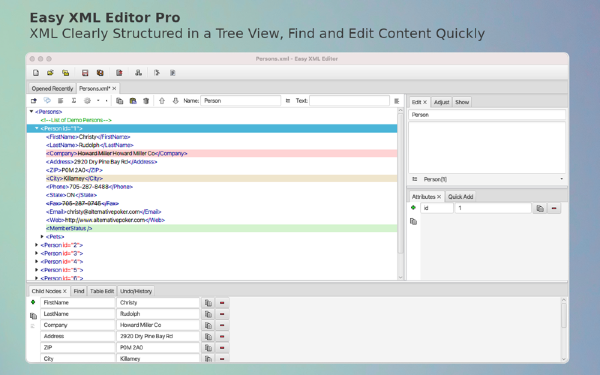The width and height of the screenshot is (600, 375).
Task: Click the Person element name field in Edit panel
Action: (x=487, y=115)
